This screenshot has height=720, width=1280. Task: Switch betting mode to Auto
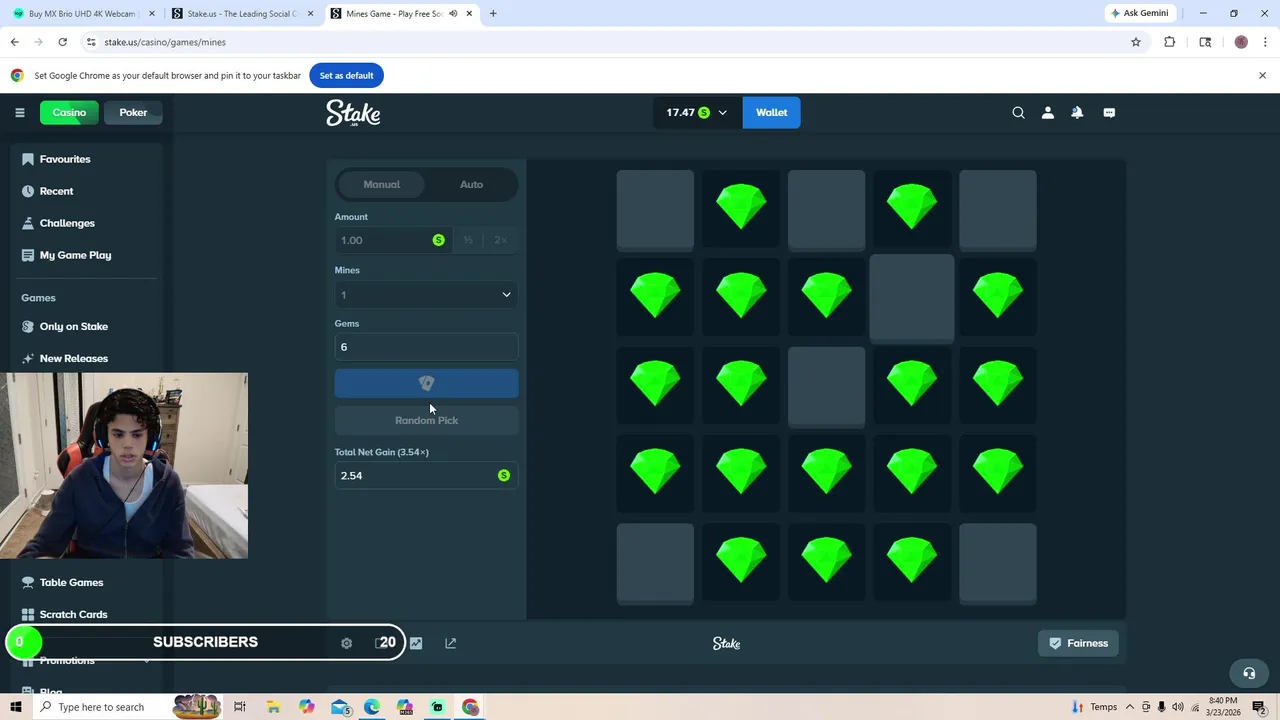click(x=471, y=184)
